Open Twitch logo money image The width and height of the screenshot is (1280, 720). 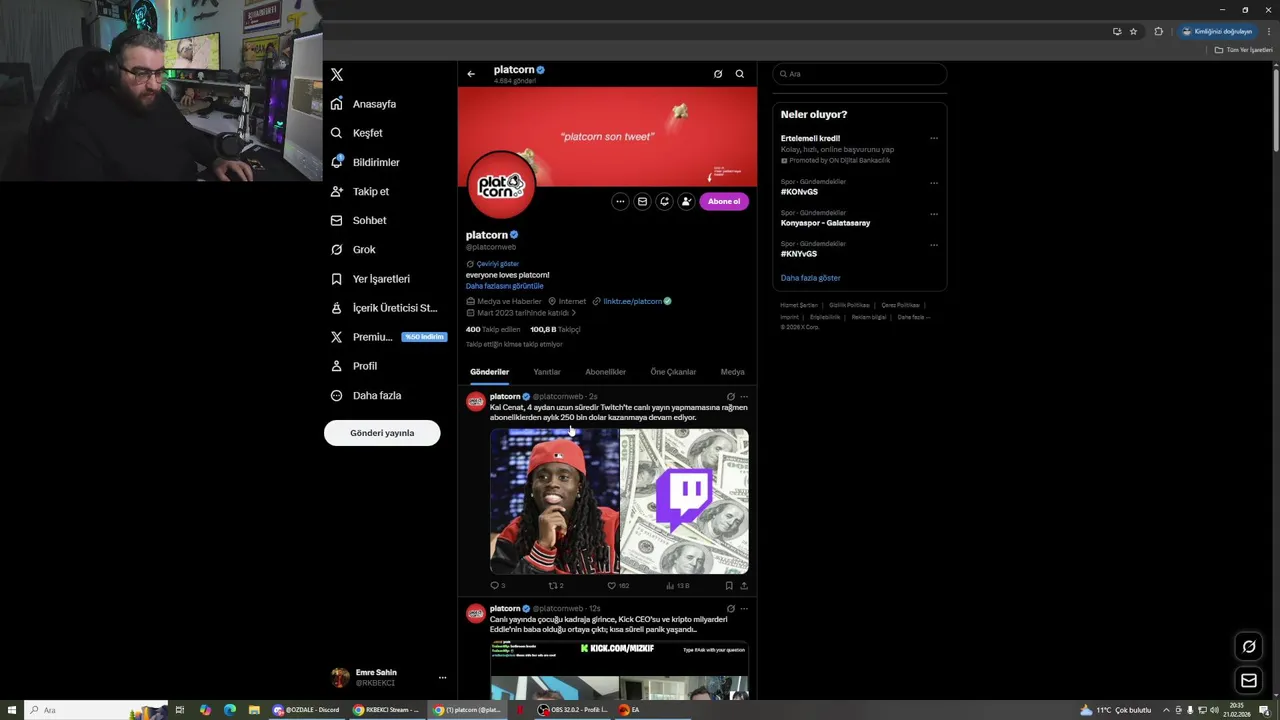click(684, 501)
